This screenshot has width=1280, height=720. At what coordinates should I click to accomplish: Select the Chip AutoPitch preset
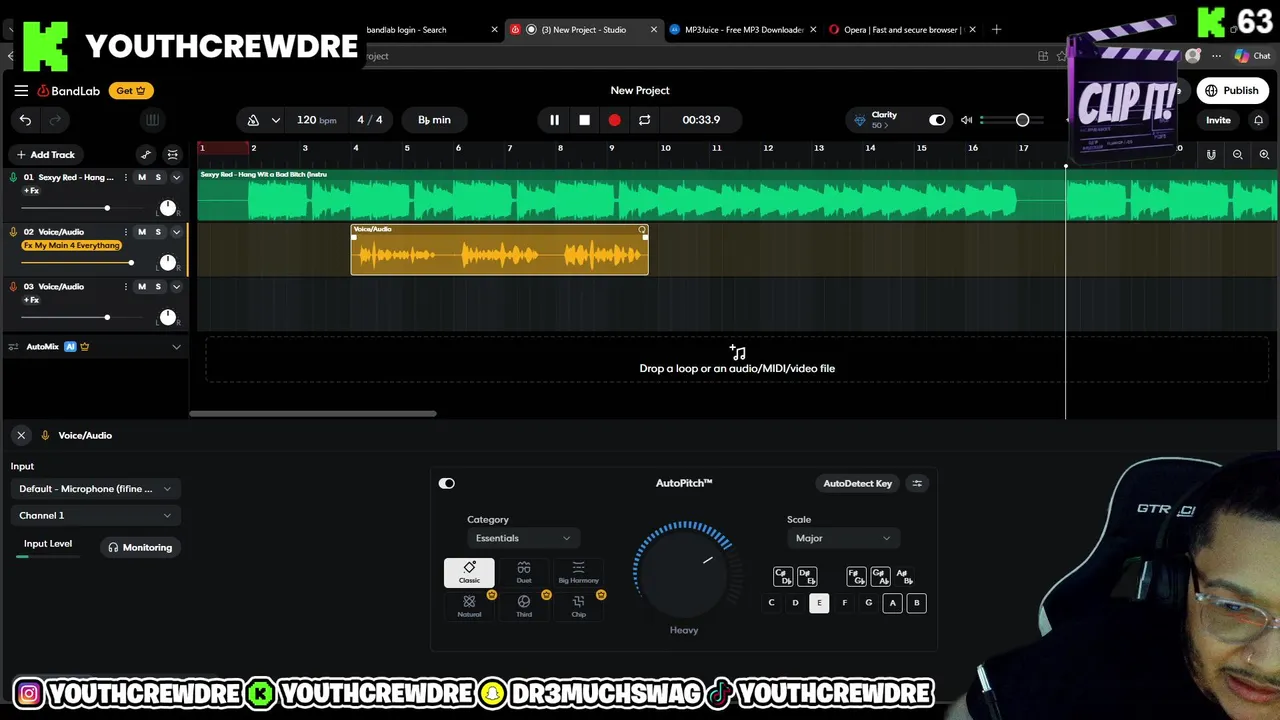click(x=578, y=606)
